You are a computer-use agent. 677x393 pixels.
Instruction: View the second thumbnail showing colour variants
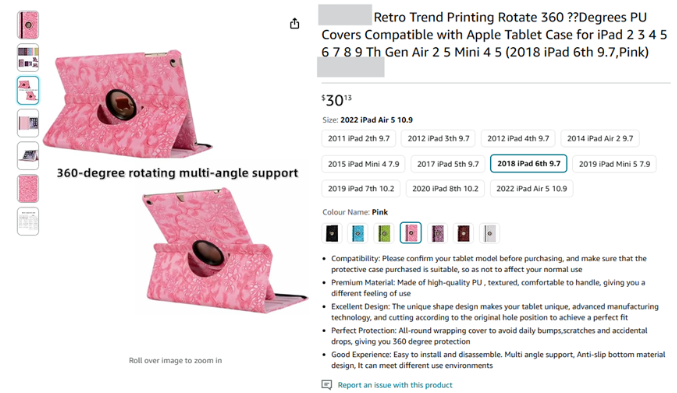28,58
